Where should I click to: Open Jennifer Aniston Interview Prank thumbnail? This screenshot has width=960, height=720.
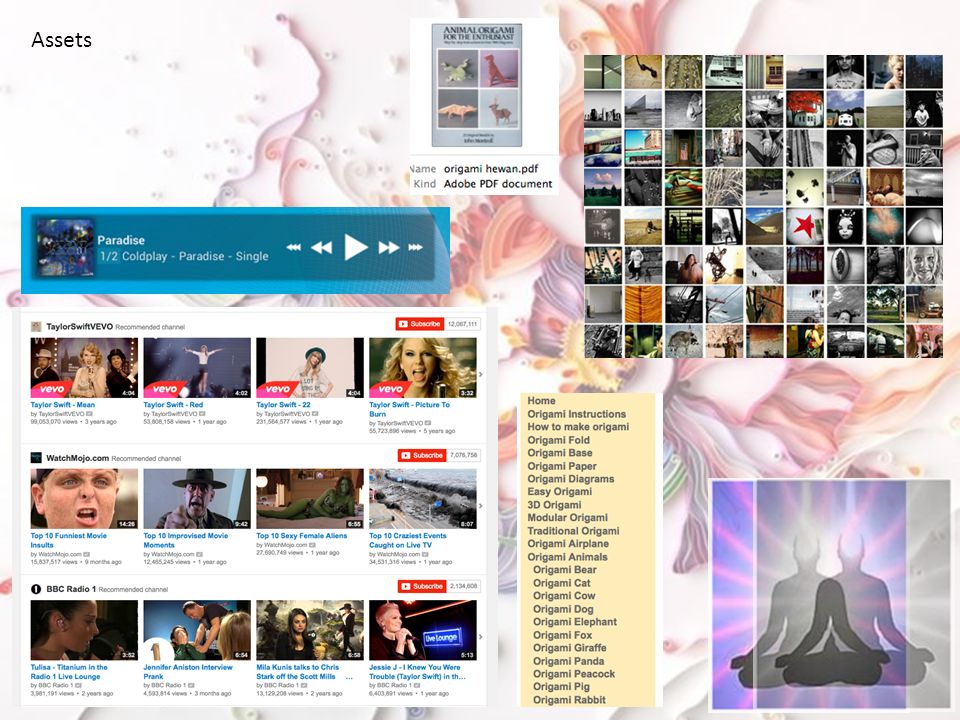click(x=197, y=629)
